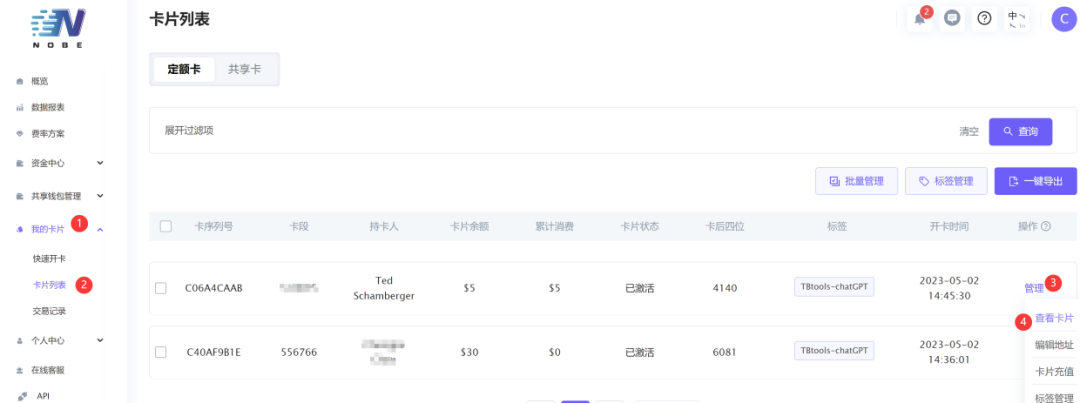Click the 共享钱包管理 sidebar icon

tap(19, 196)
